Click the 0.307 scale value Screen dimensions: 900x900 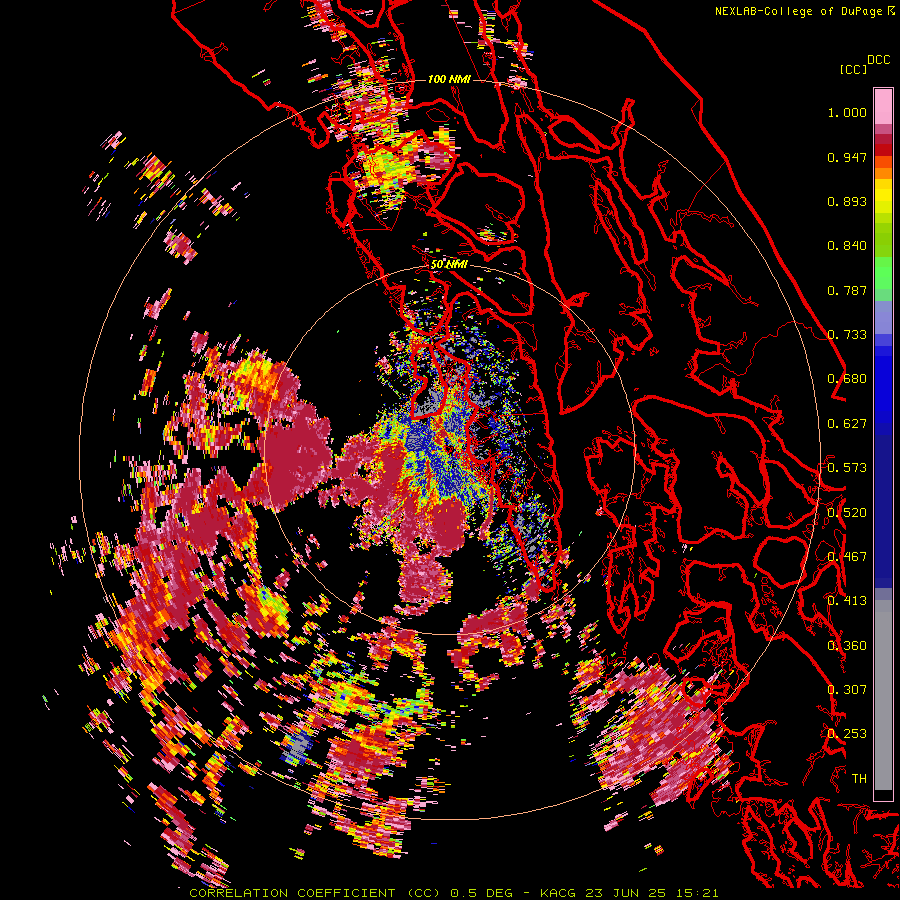pos(847,689)
